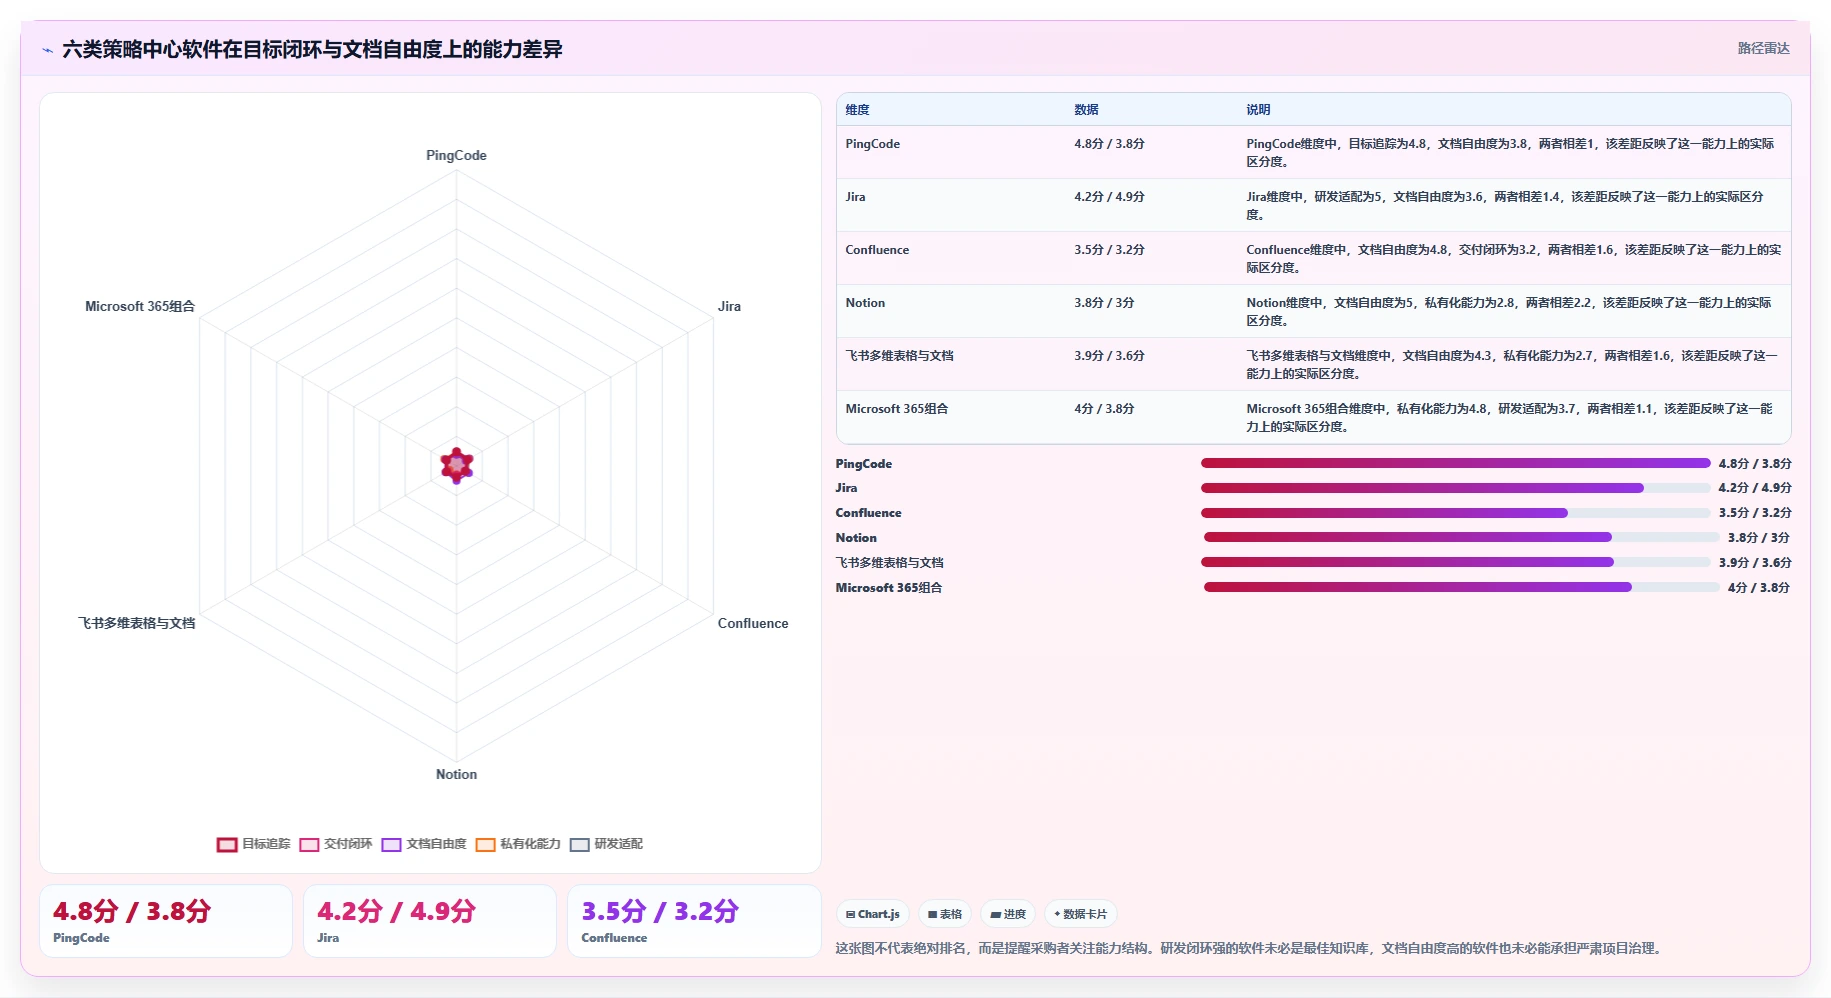
Task: Click the Confluence progress bar
Action: tap(1455, 513)
